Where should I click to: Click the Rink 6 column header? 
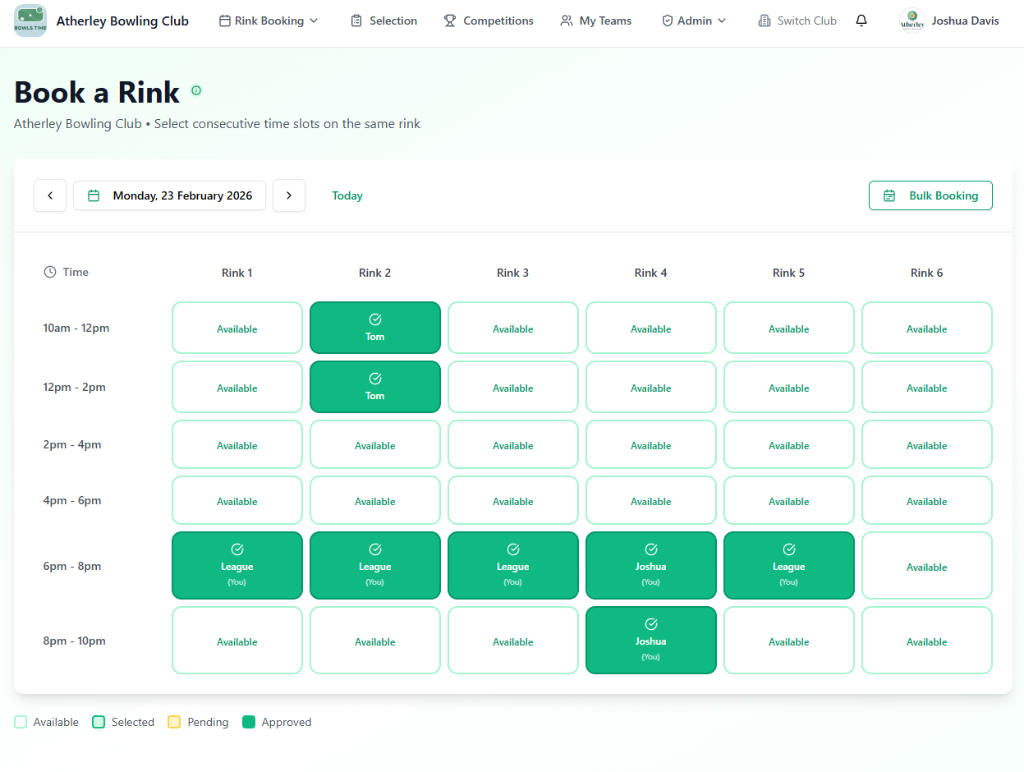927,273
